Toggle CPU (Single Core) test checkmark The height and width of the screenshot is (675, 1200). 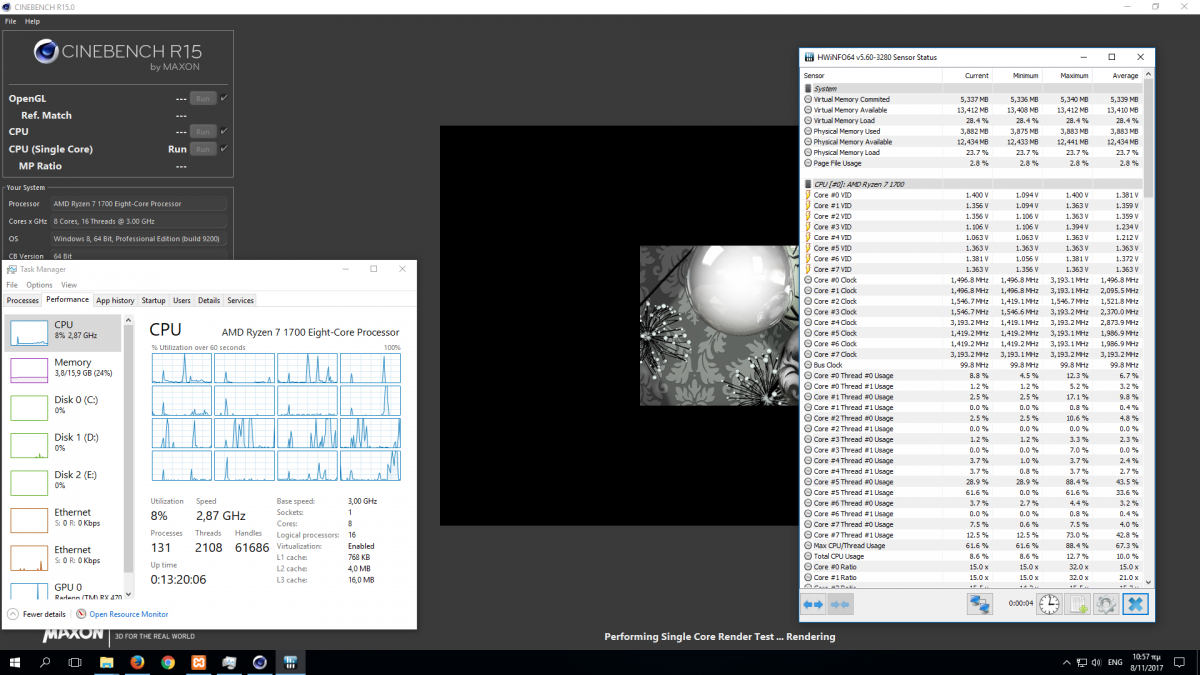224,148
